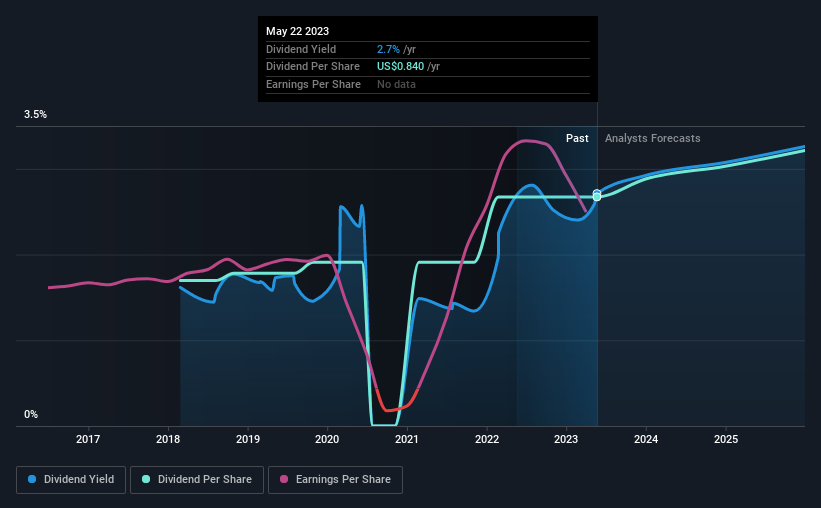This screenshot has width=821, height=508.
Task: Click the 0% y-axis label
Action: (31, 414)
